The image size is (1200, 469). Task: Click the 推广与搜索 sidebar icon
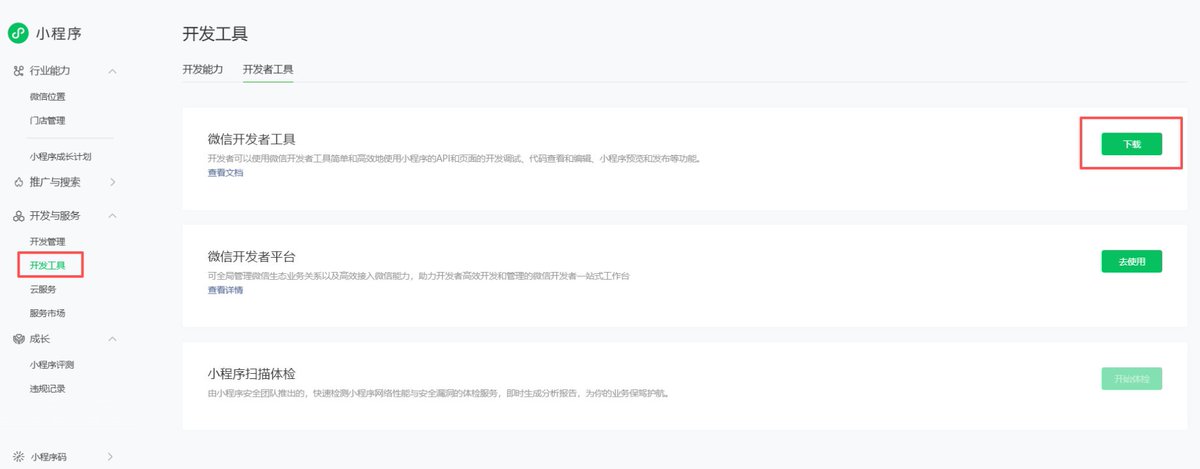click(18, 182)
